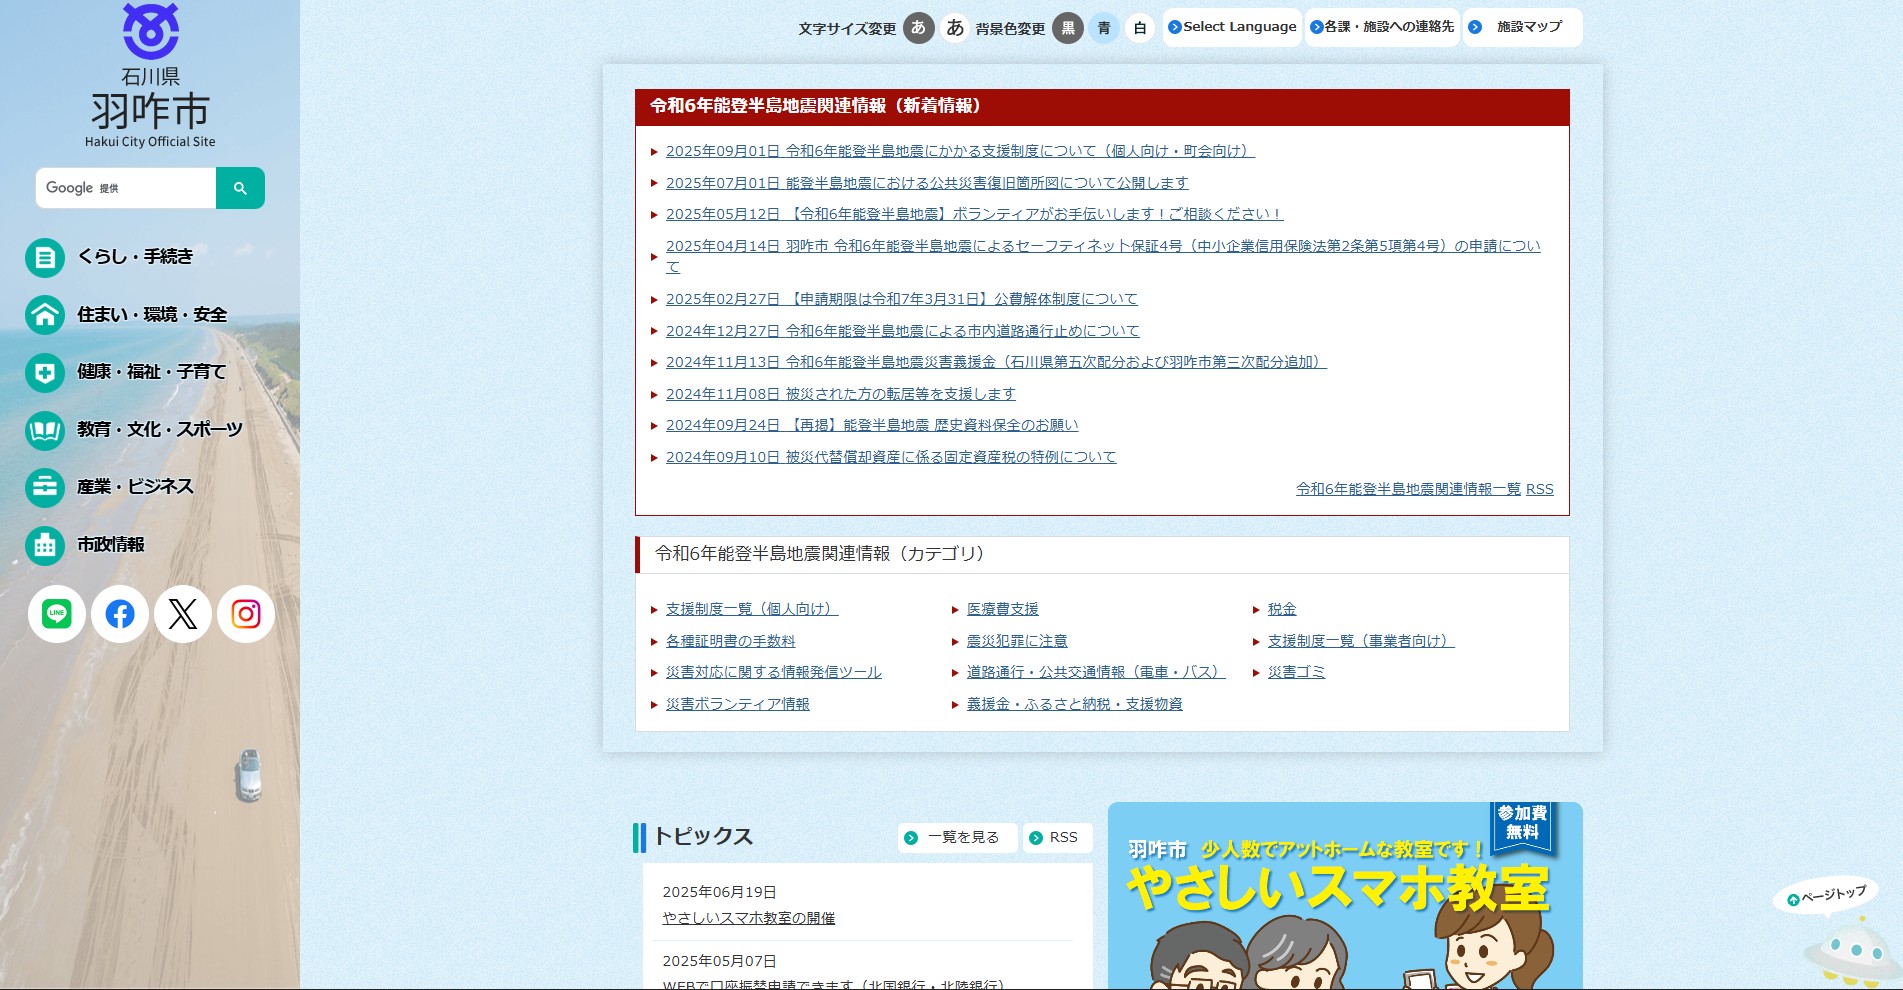The image size is (1903, 990).
Task: Open 令和6年能登半島地震関連情報一覧 link
Action: point(1408,489)
